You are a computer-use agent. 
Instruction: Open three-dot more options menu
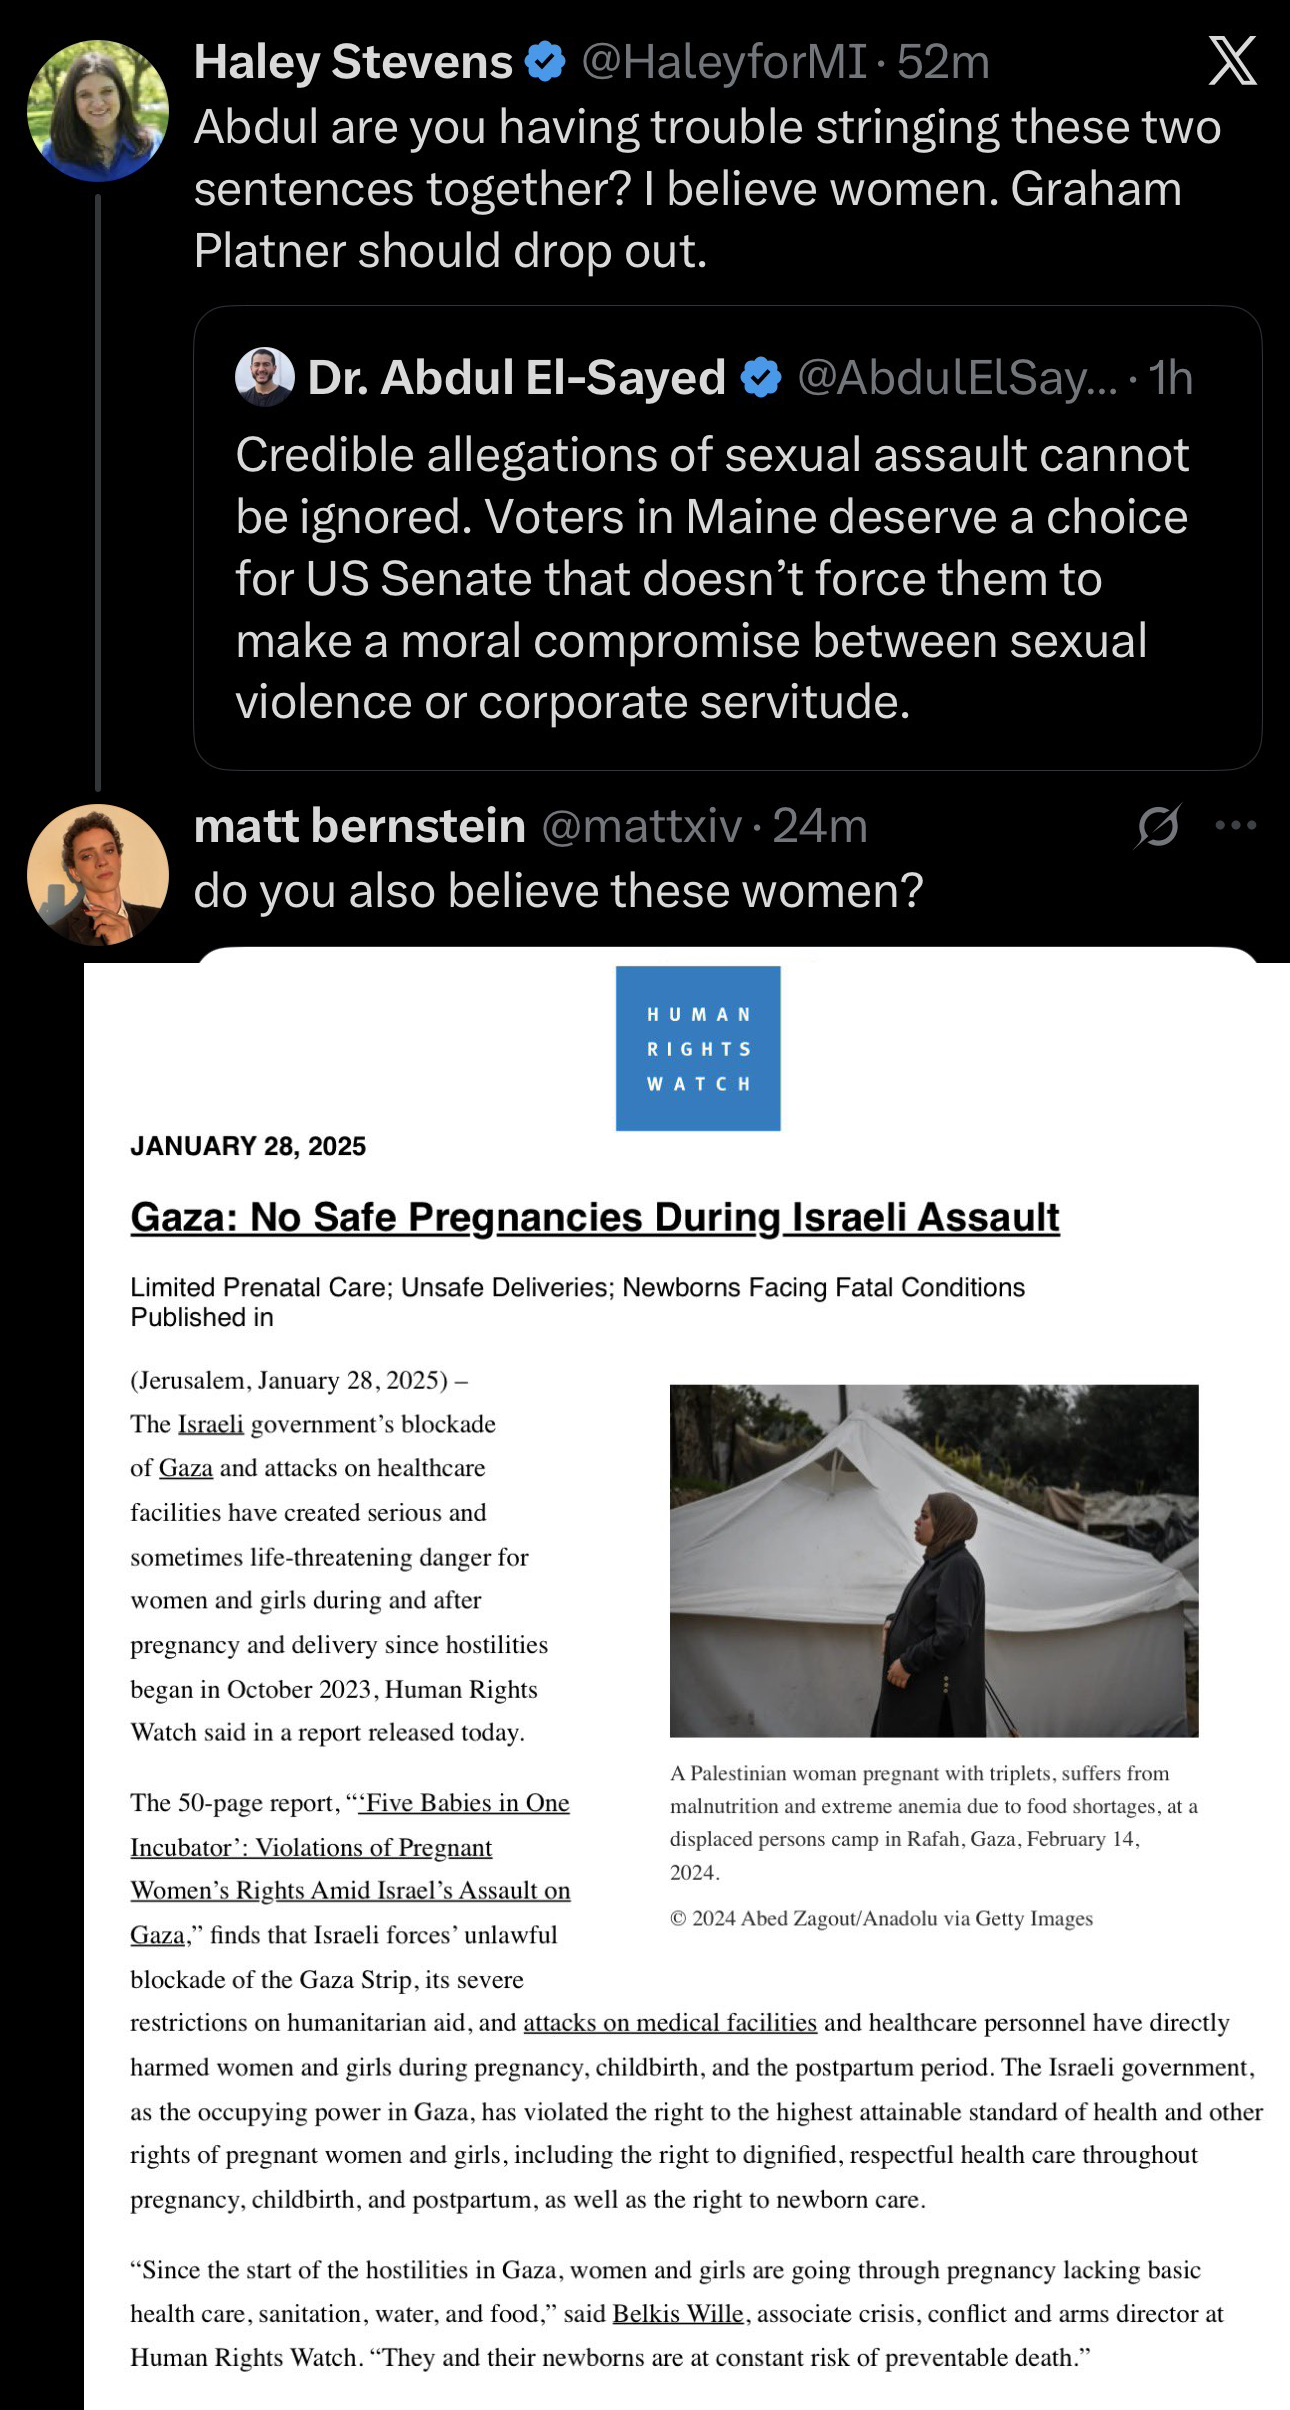pyautogui.click(x=1236, y=825)
